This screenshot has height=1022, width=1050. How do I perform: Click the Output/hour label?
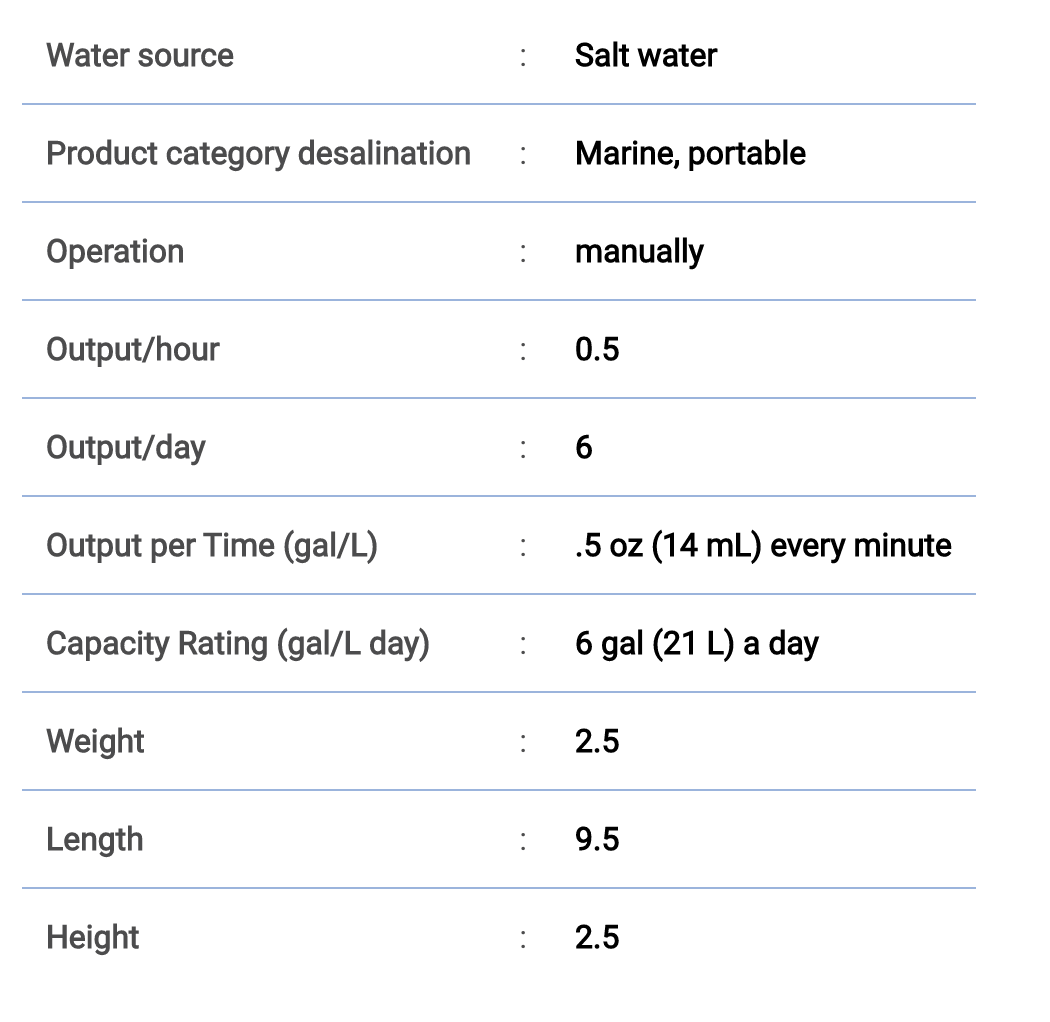pos(133,350)
